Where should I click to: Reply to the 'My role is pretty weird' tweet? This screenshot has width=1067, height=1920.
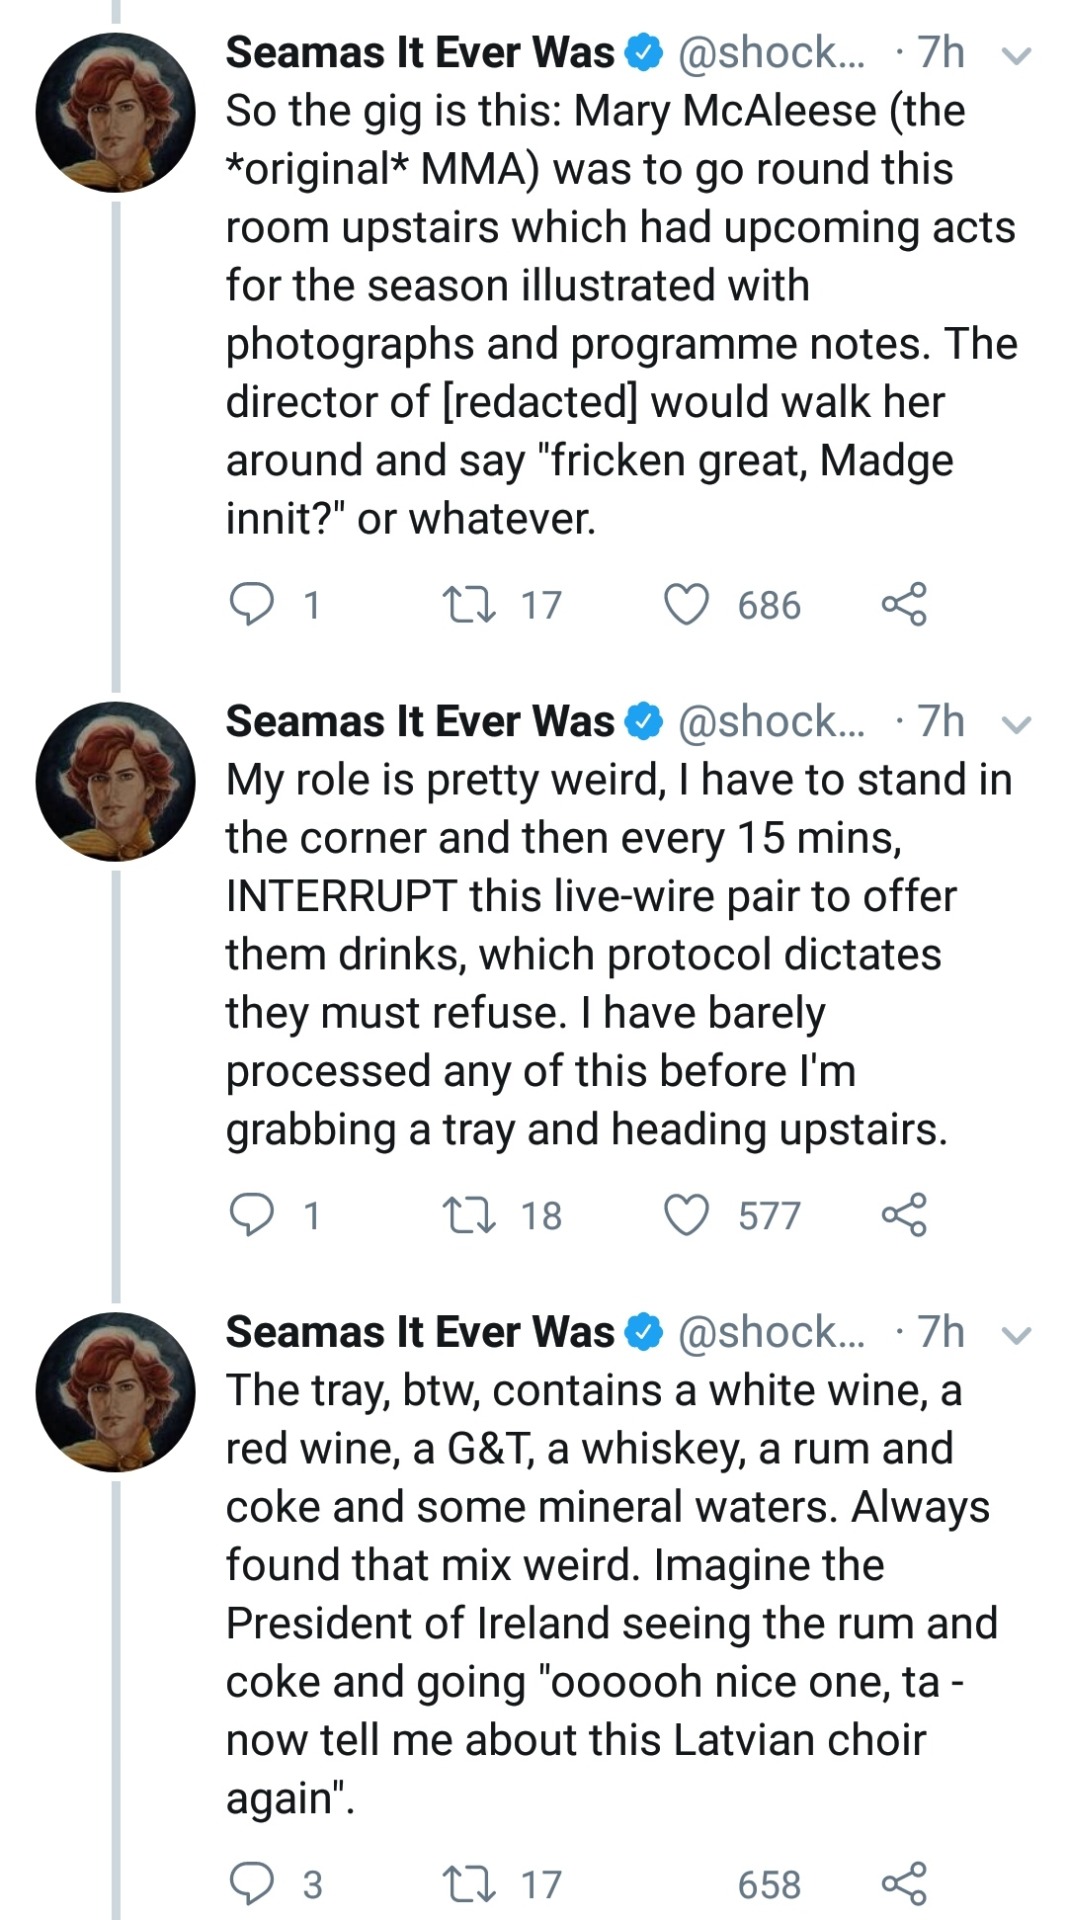pos(251,1214)
